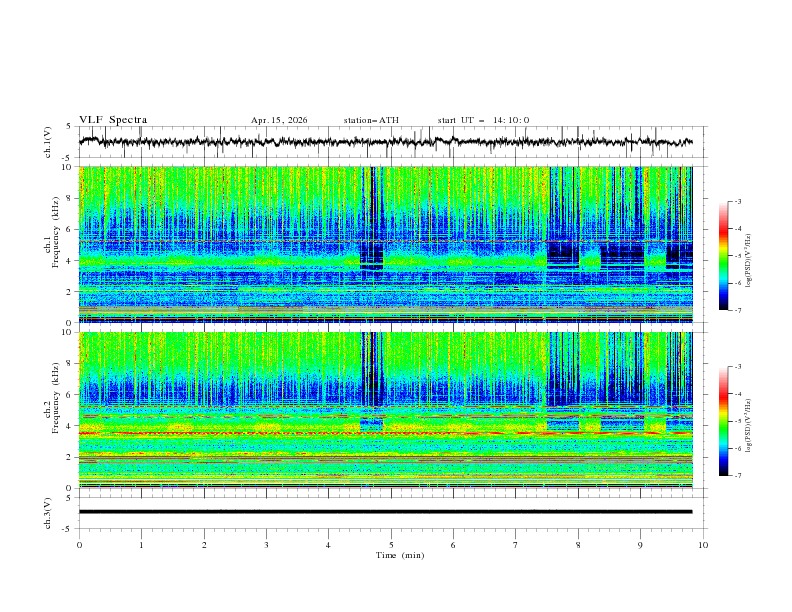
Task: Click the 'ch.3(V)' axis label
Action: pyautogui.click(x=48, y=513)
